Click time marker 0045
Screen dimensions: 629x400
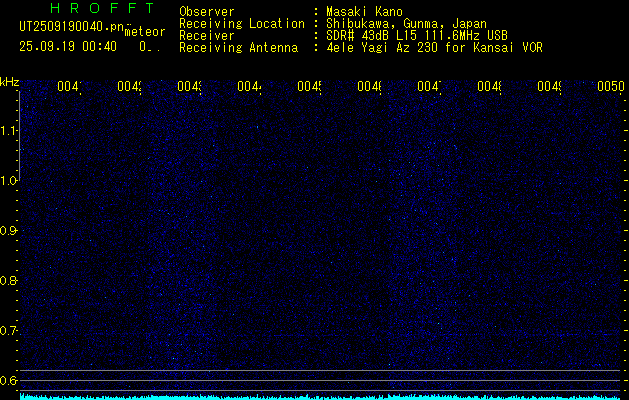[x=309, y=87]
